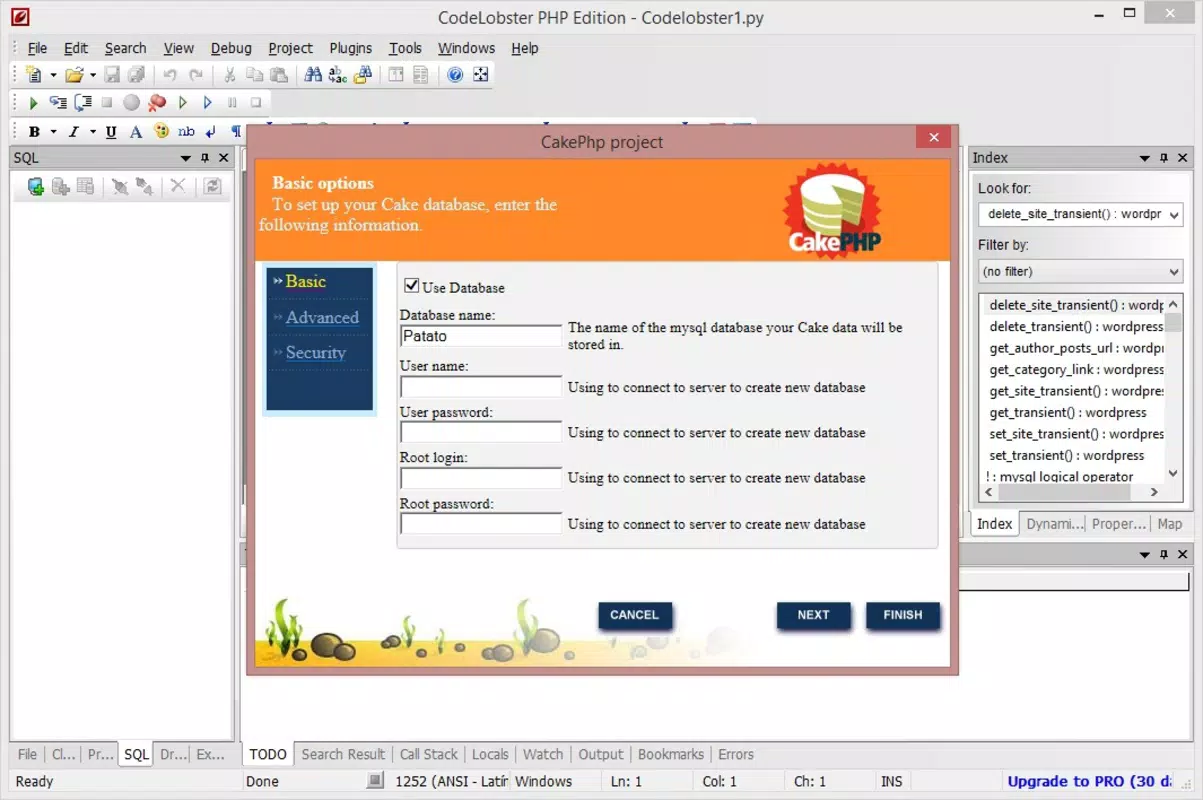Click the green Run debug arrow
Viewport: 1203px width, 800px height.
(x=33, y=102)
